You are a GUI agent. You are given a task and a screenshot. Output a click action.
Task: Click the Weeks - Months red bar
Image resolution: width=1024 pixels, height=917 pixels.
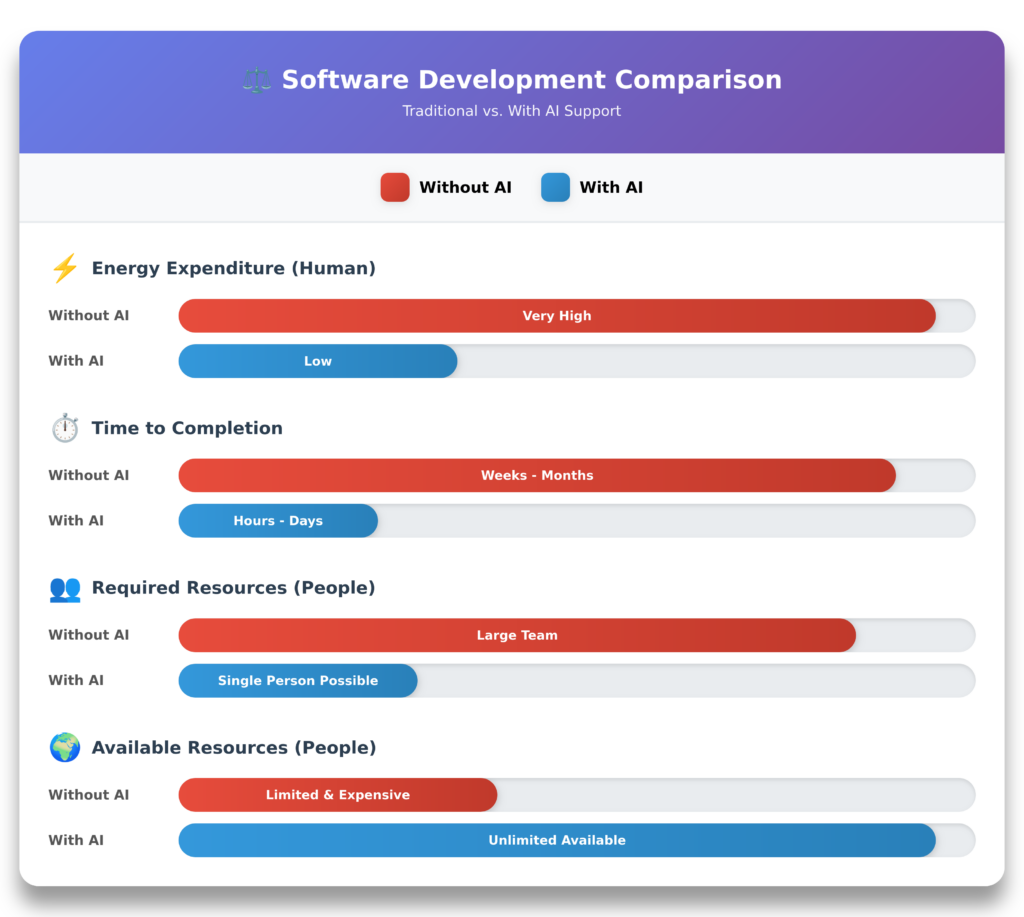(x=537, y=475)
